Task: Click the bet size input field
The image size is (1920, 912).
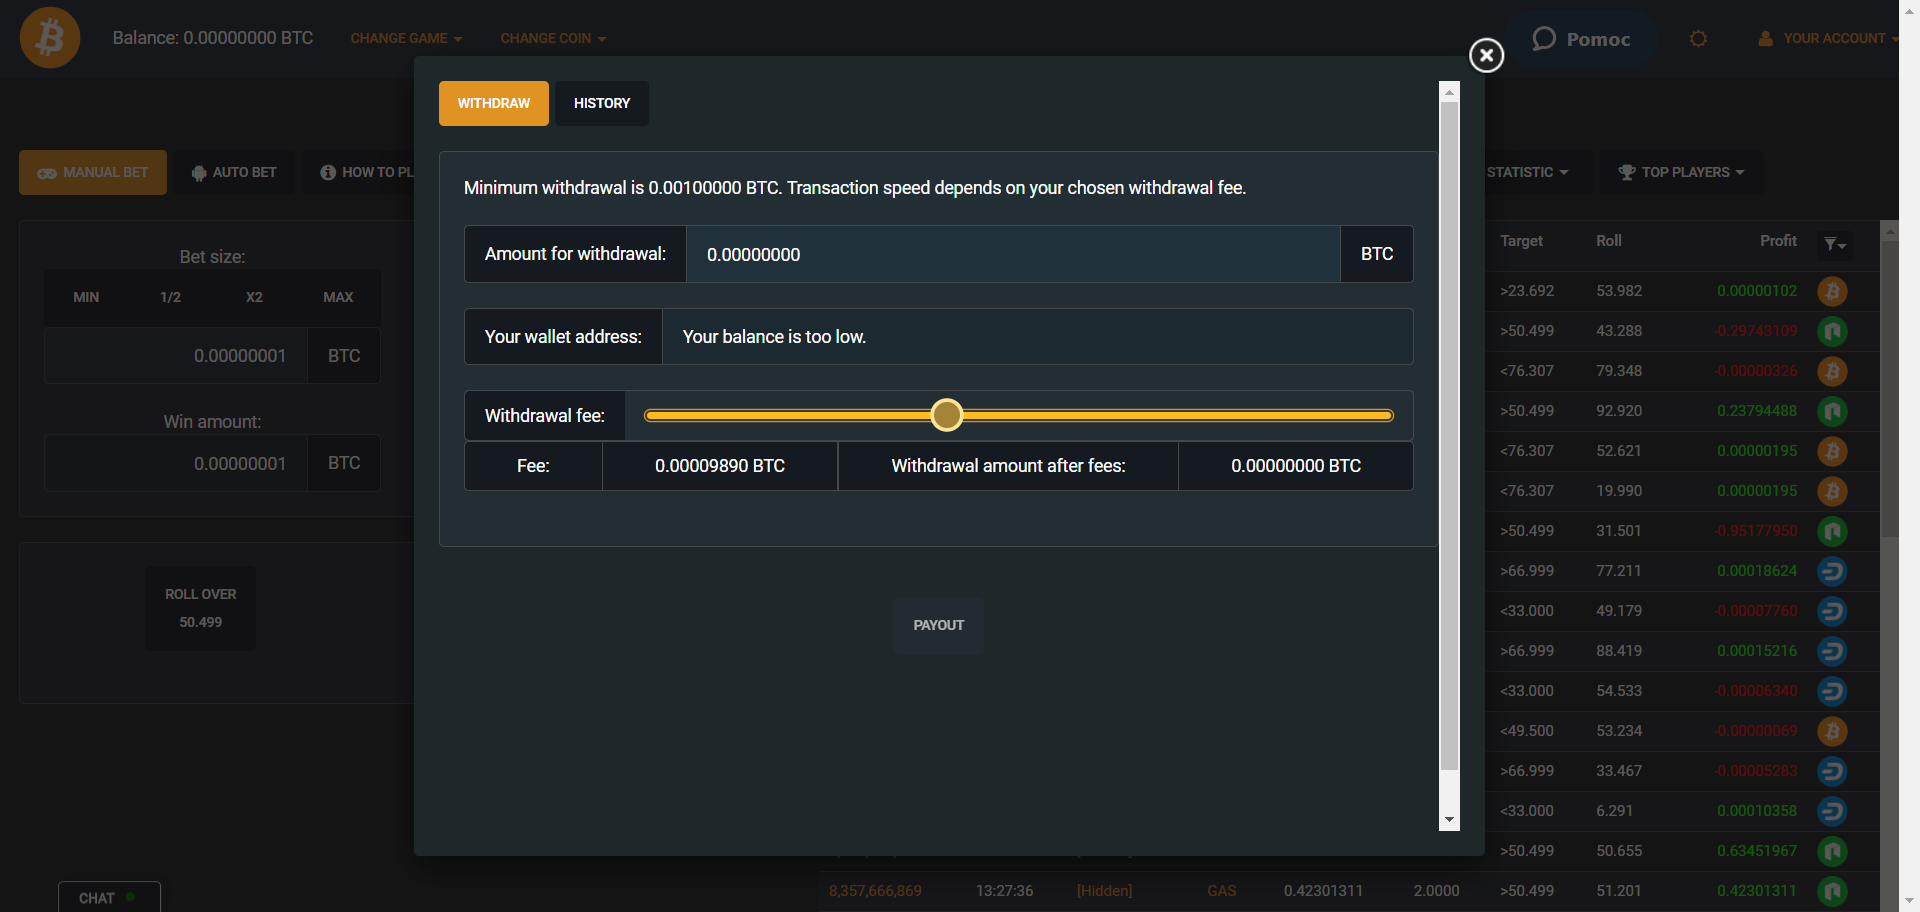Action: [x=175, y=356]
